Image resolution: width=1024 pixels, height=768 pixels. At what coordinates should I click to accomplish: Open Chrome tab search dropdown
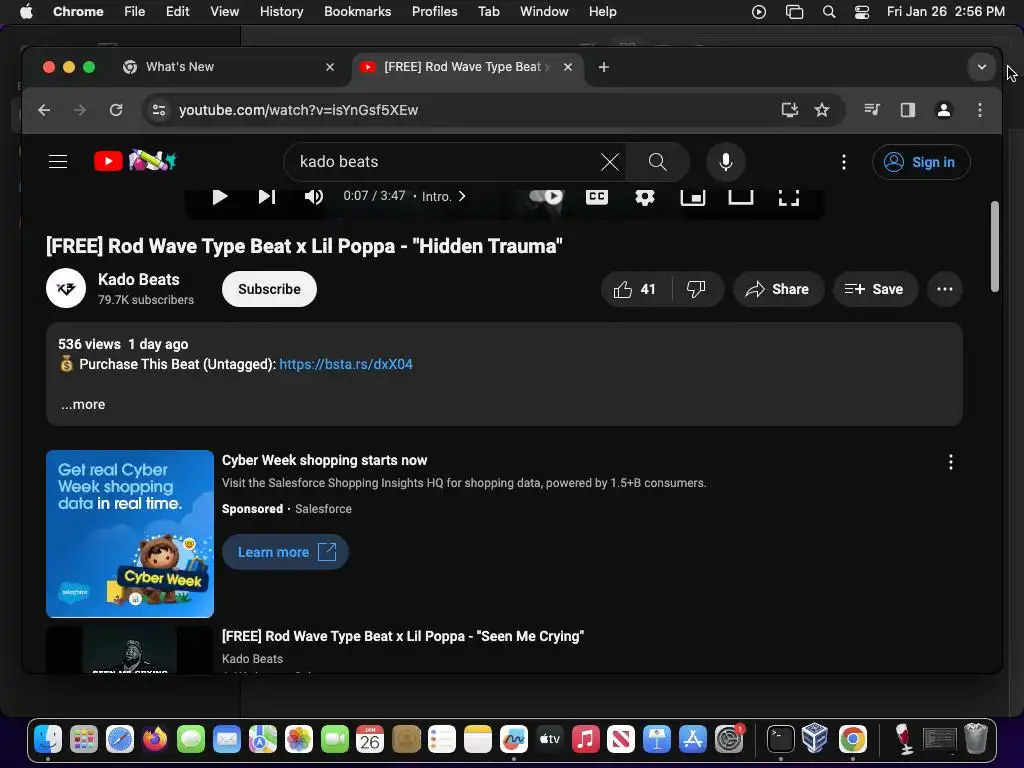(981, 67)
